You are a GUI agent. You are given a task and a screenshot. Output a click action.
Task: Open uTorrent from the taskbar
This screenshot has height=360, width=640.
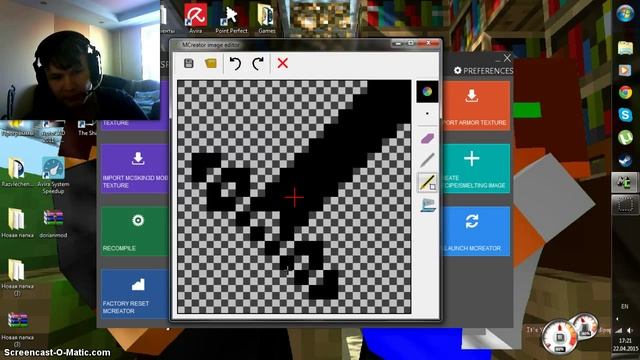tap(625, 138)
